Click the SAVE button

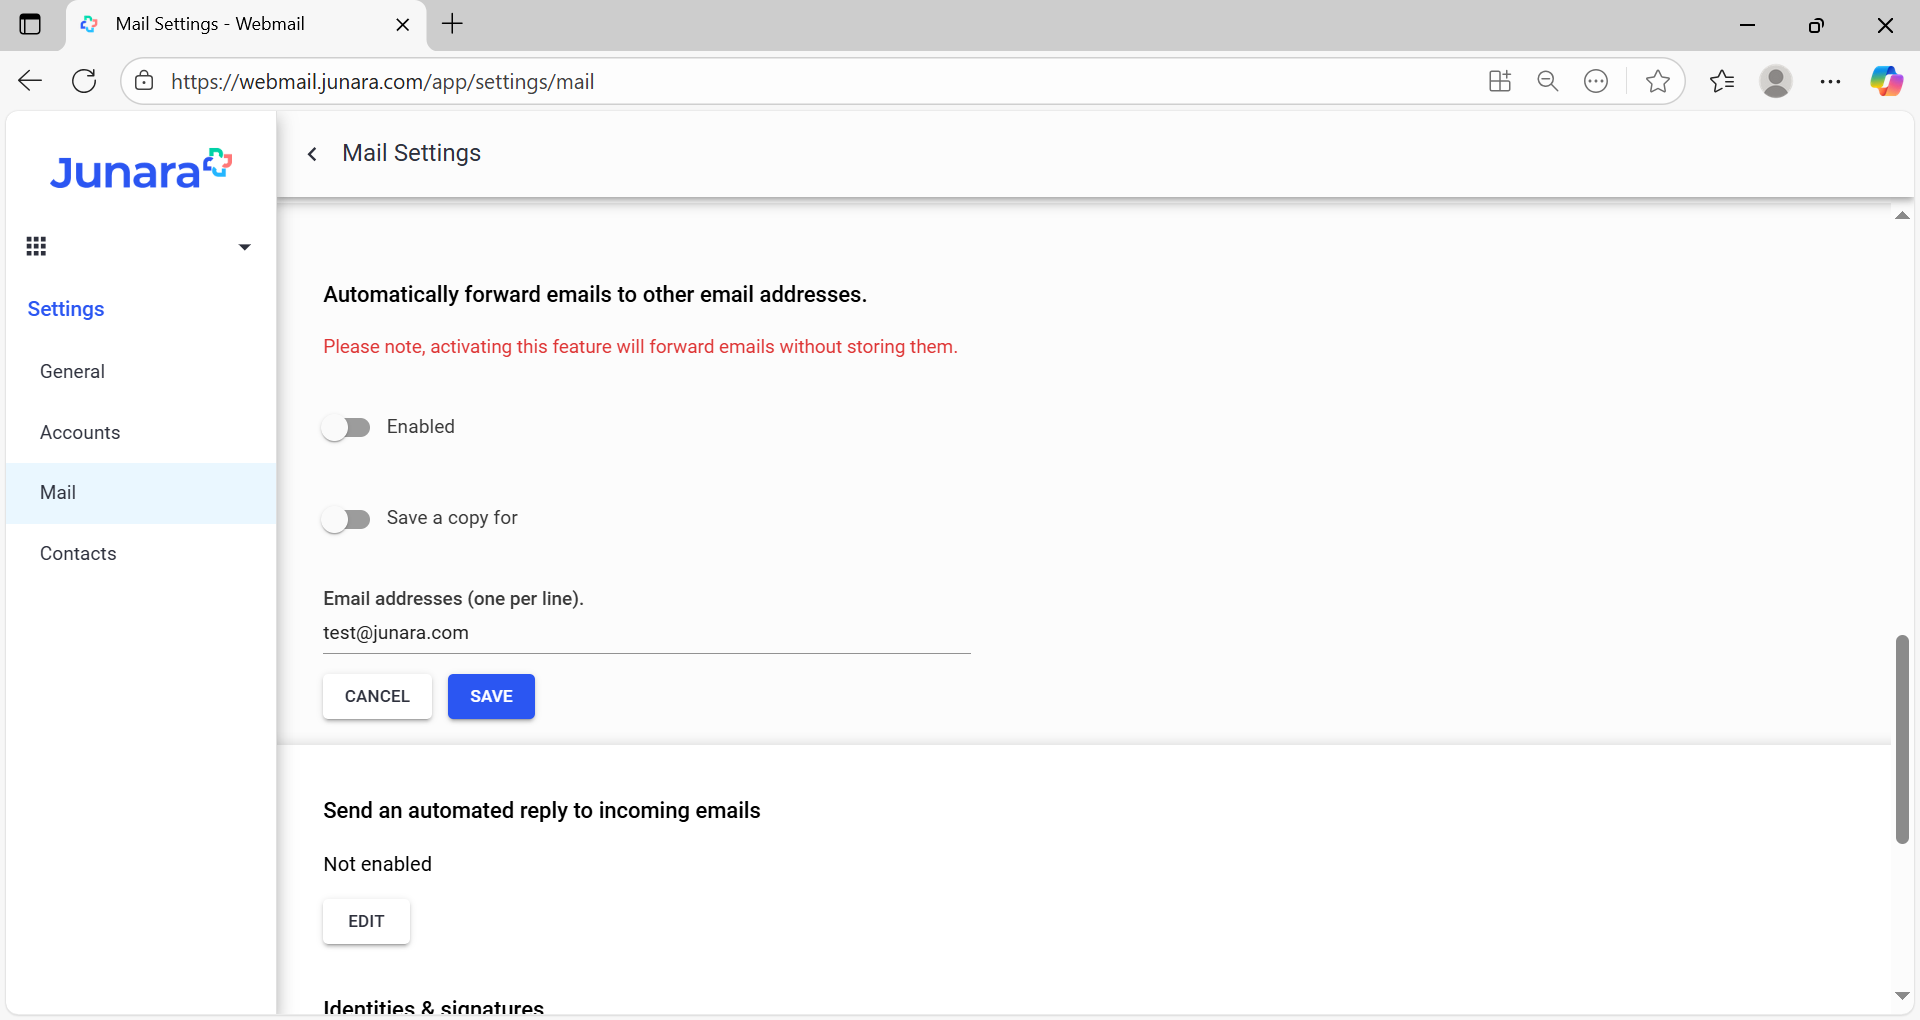(491, 696)
